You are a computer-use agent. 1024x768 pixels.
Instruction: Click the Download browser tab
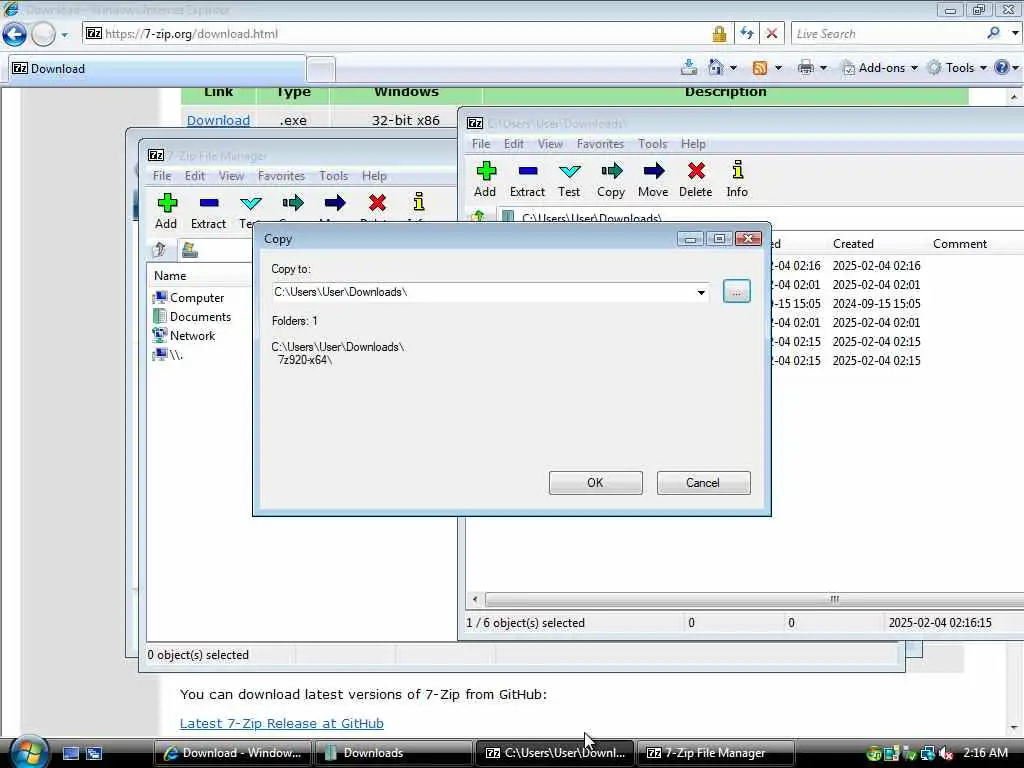coord(157,69)
